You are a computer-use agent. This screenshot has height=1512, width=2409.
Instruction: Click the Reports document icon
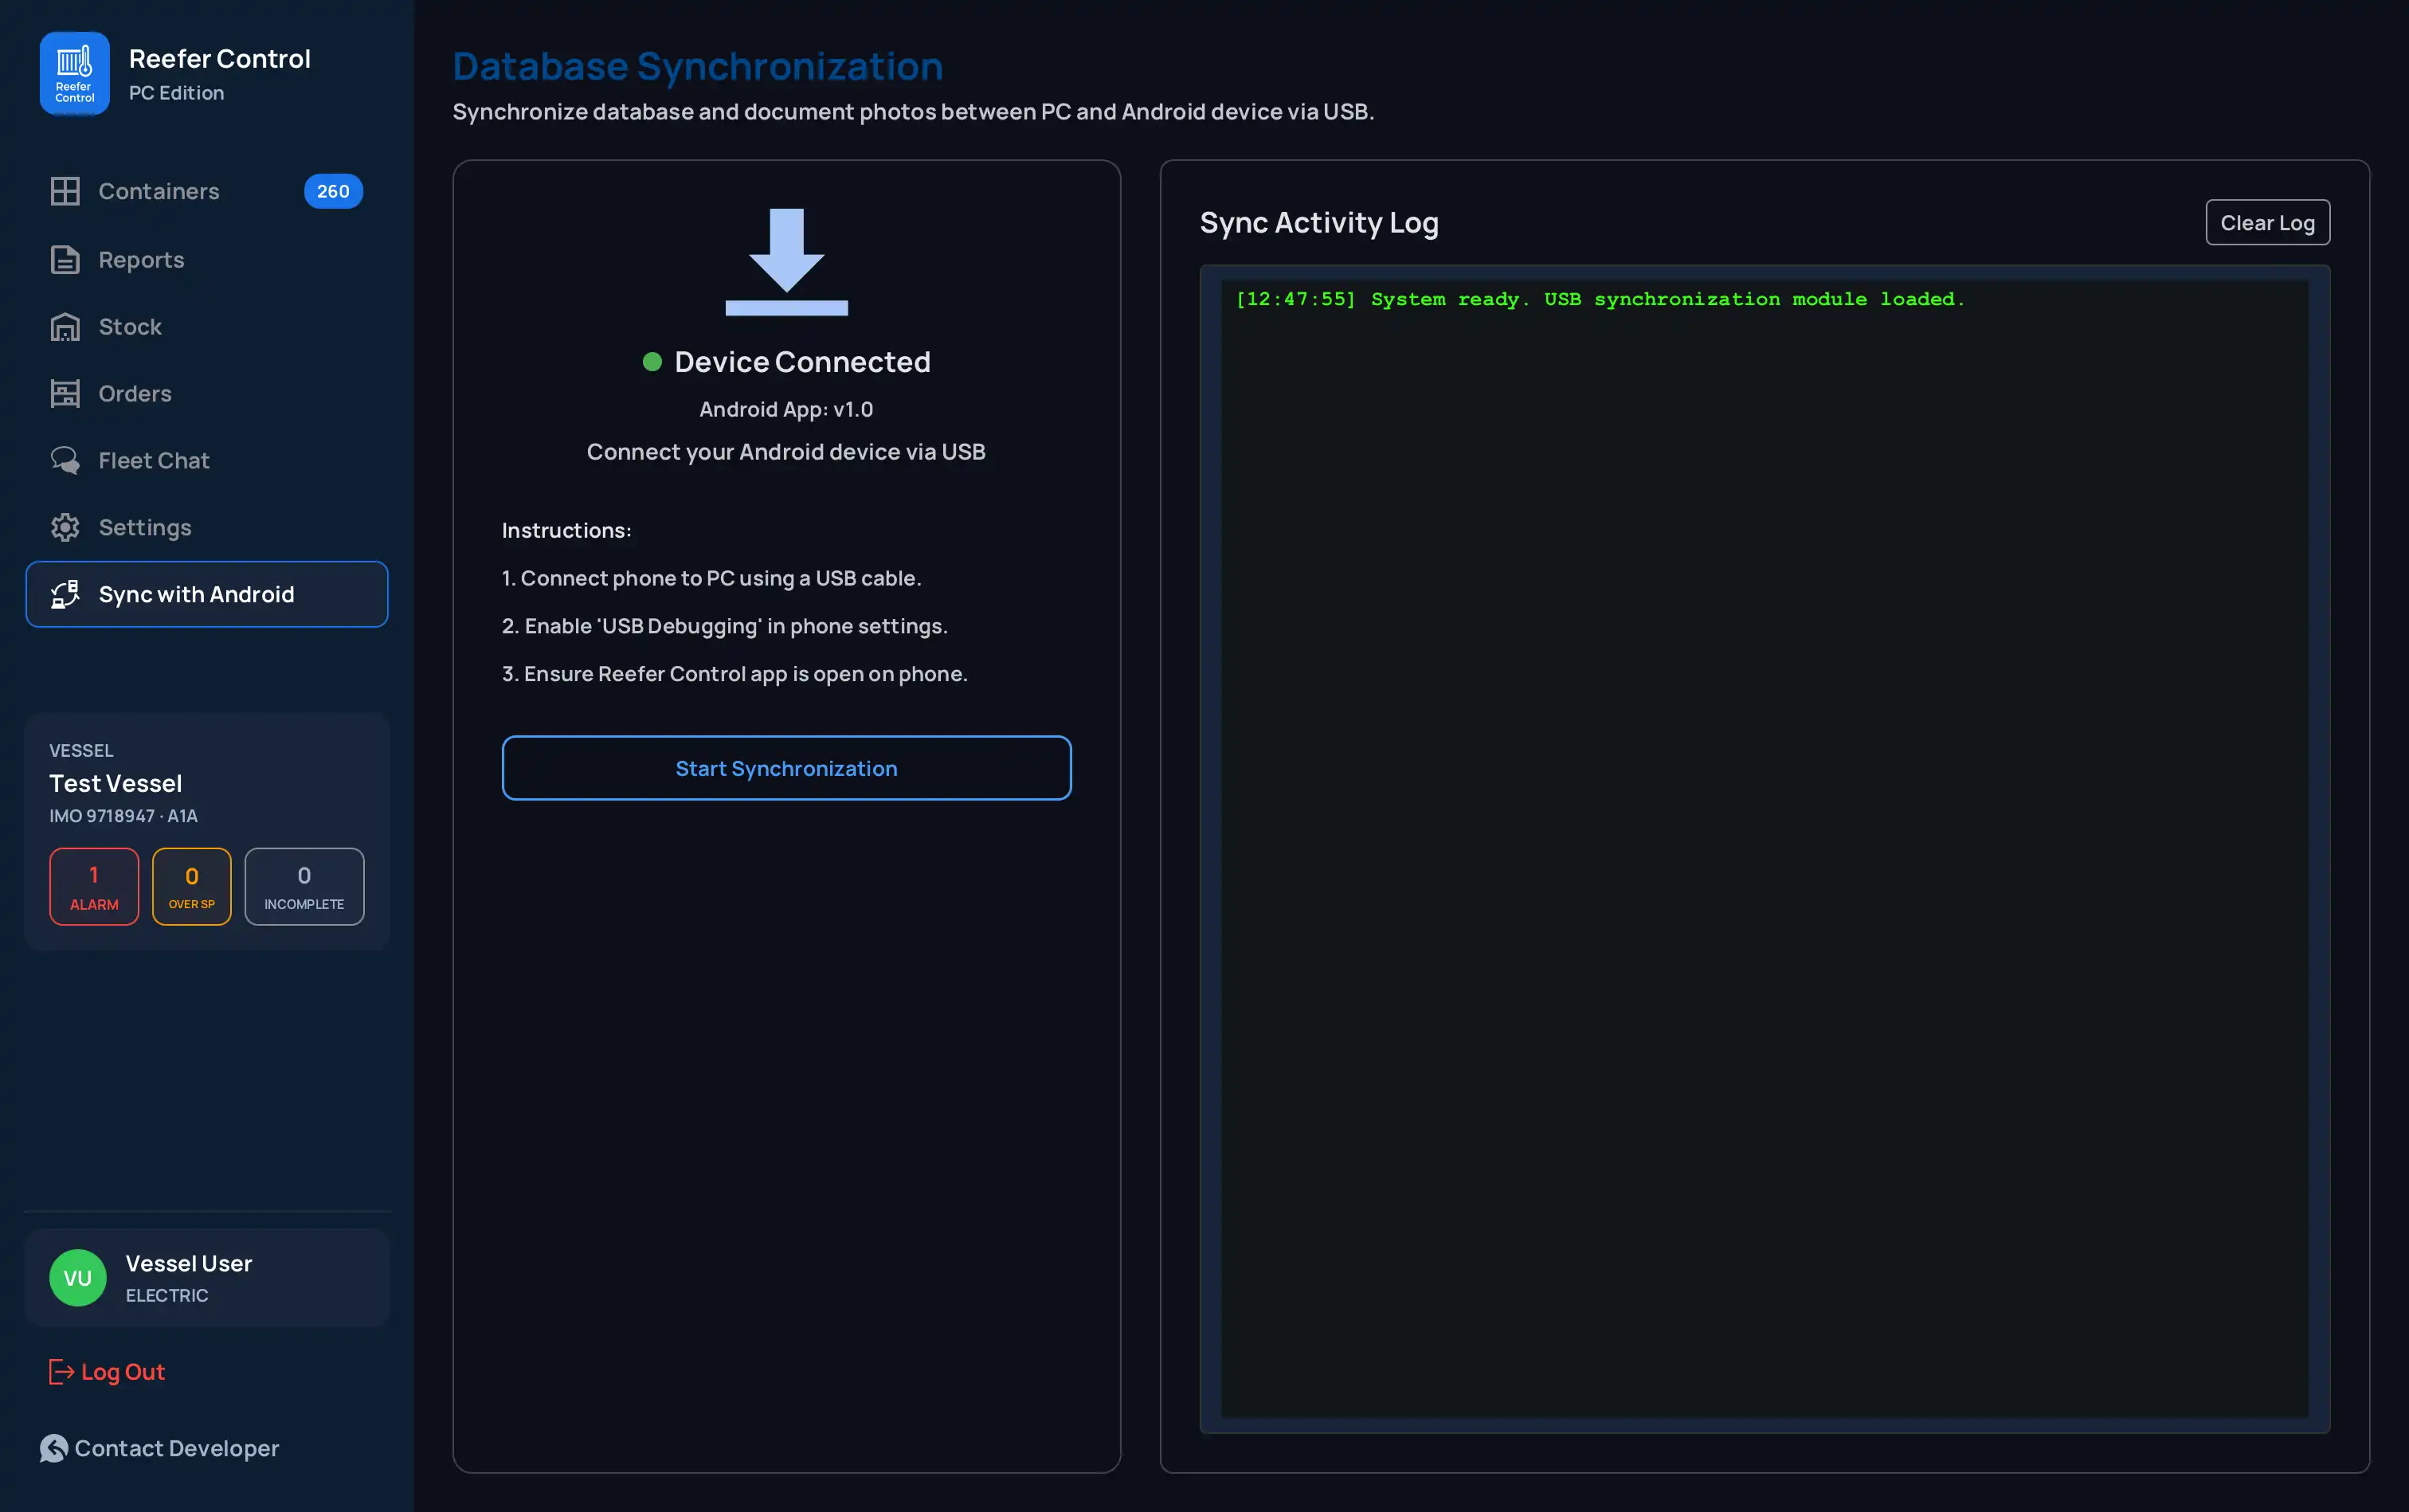65,260
